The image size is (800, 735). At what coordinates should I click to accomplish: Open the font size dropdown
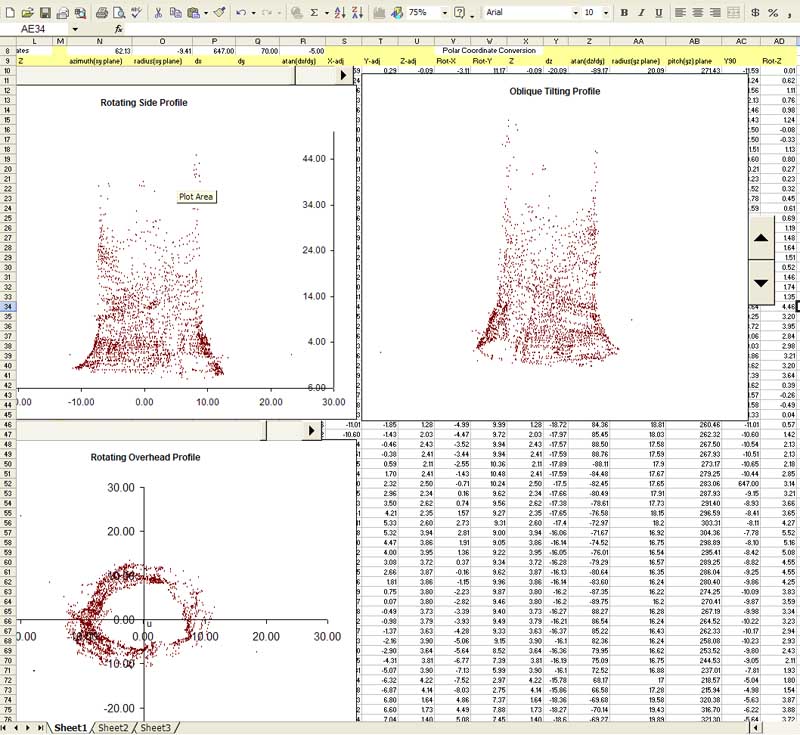(606, 13)
